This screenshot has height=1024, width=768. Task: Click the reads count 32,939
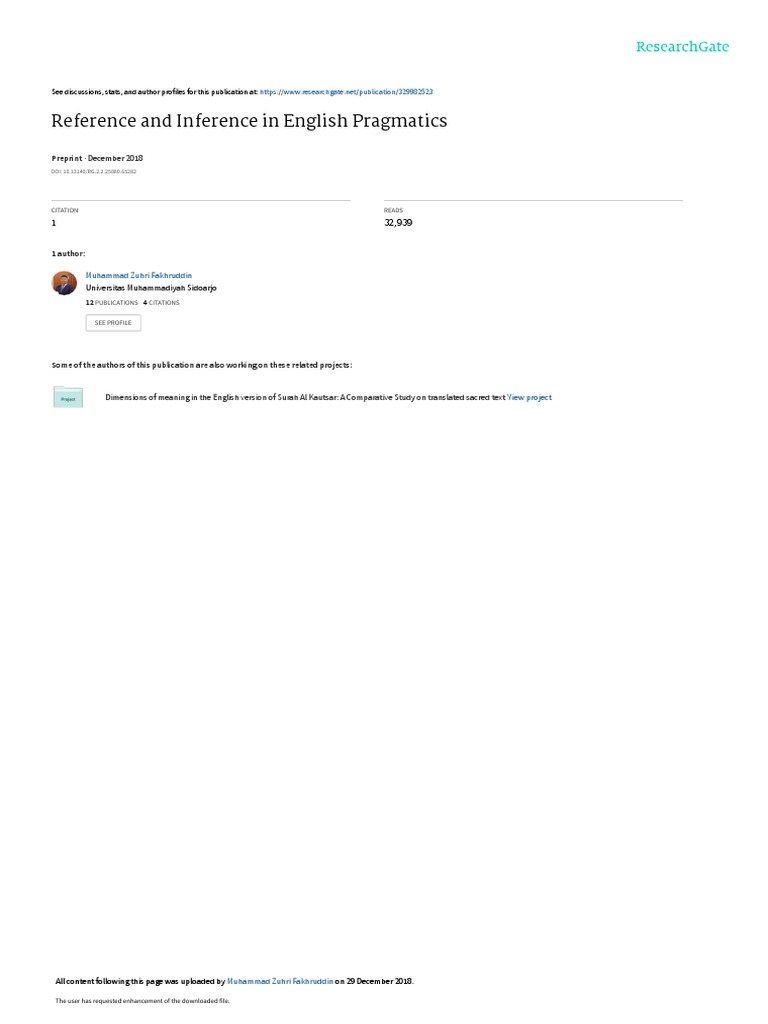tap(398, 223)
